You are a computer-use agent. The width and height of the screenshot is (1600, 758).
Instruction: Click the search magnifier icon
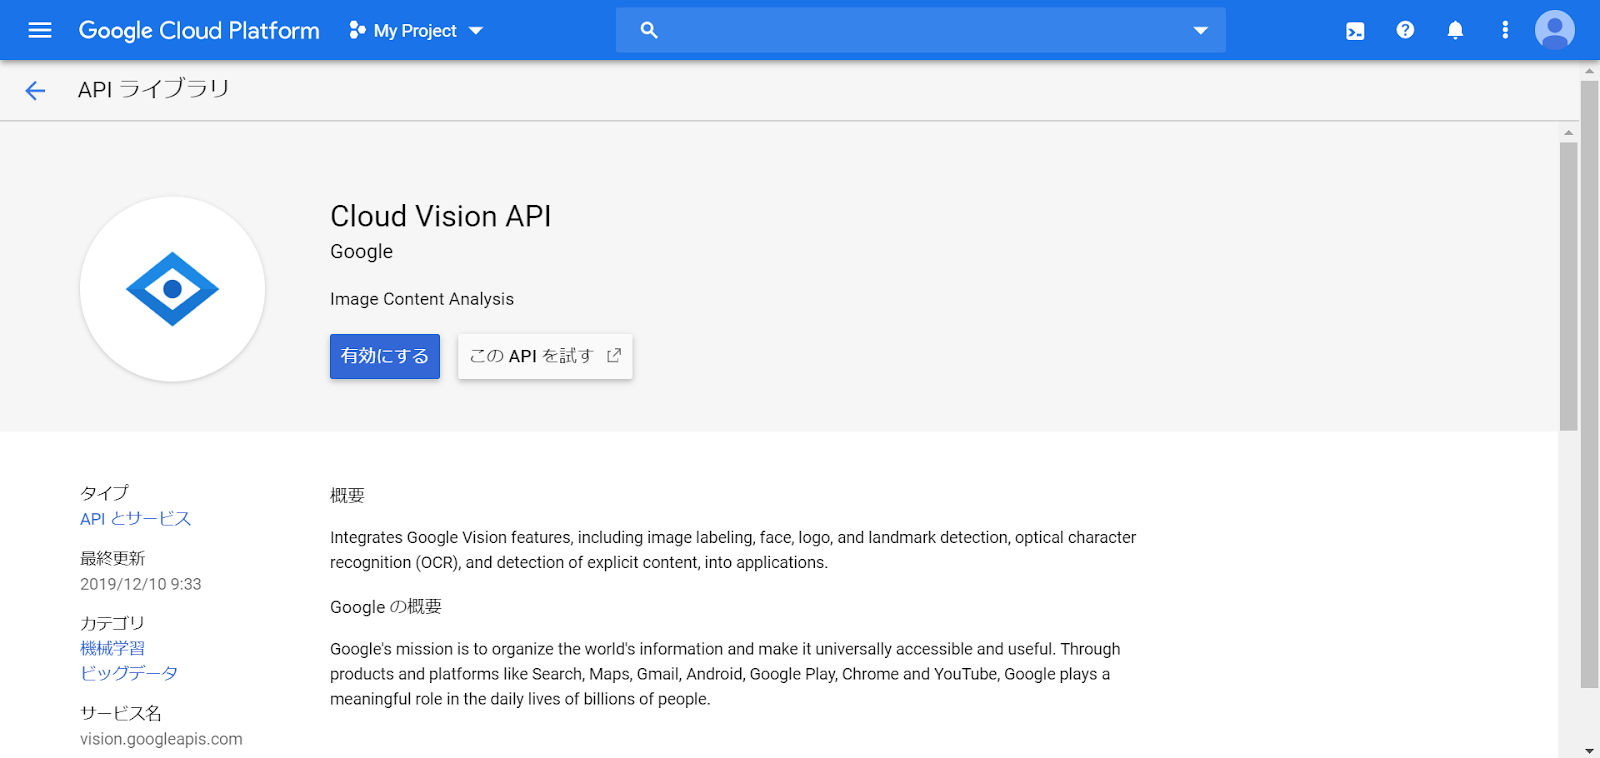[x=649, y=30]
